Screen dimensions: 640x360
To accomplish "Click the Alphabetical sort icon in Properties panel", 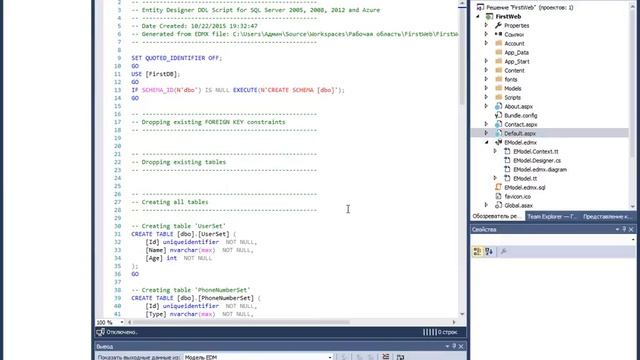I will point(489,251).
